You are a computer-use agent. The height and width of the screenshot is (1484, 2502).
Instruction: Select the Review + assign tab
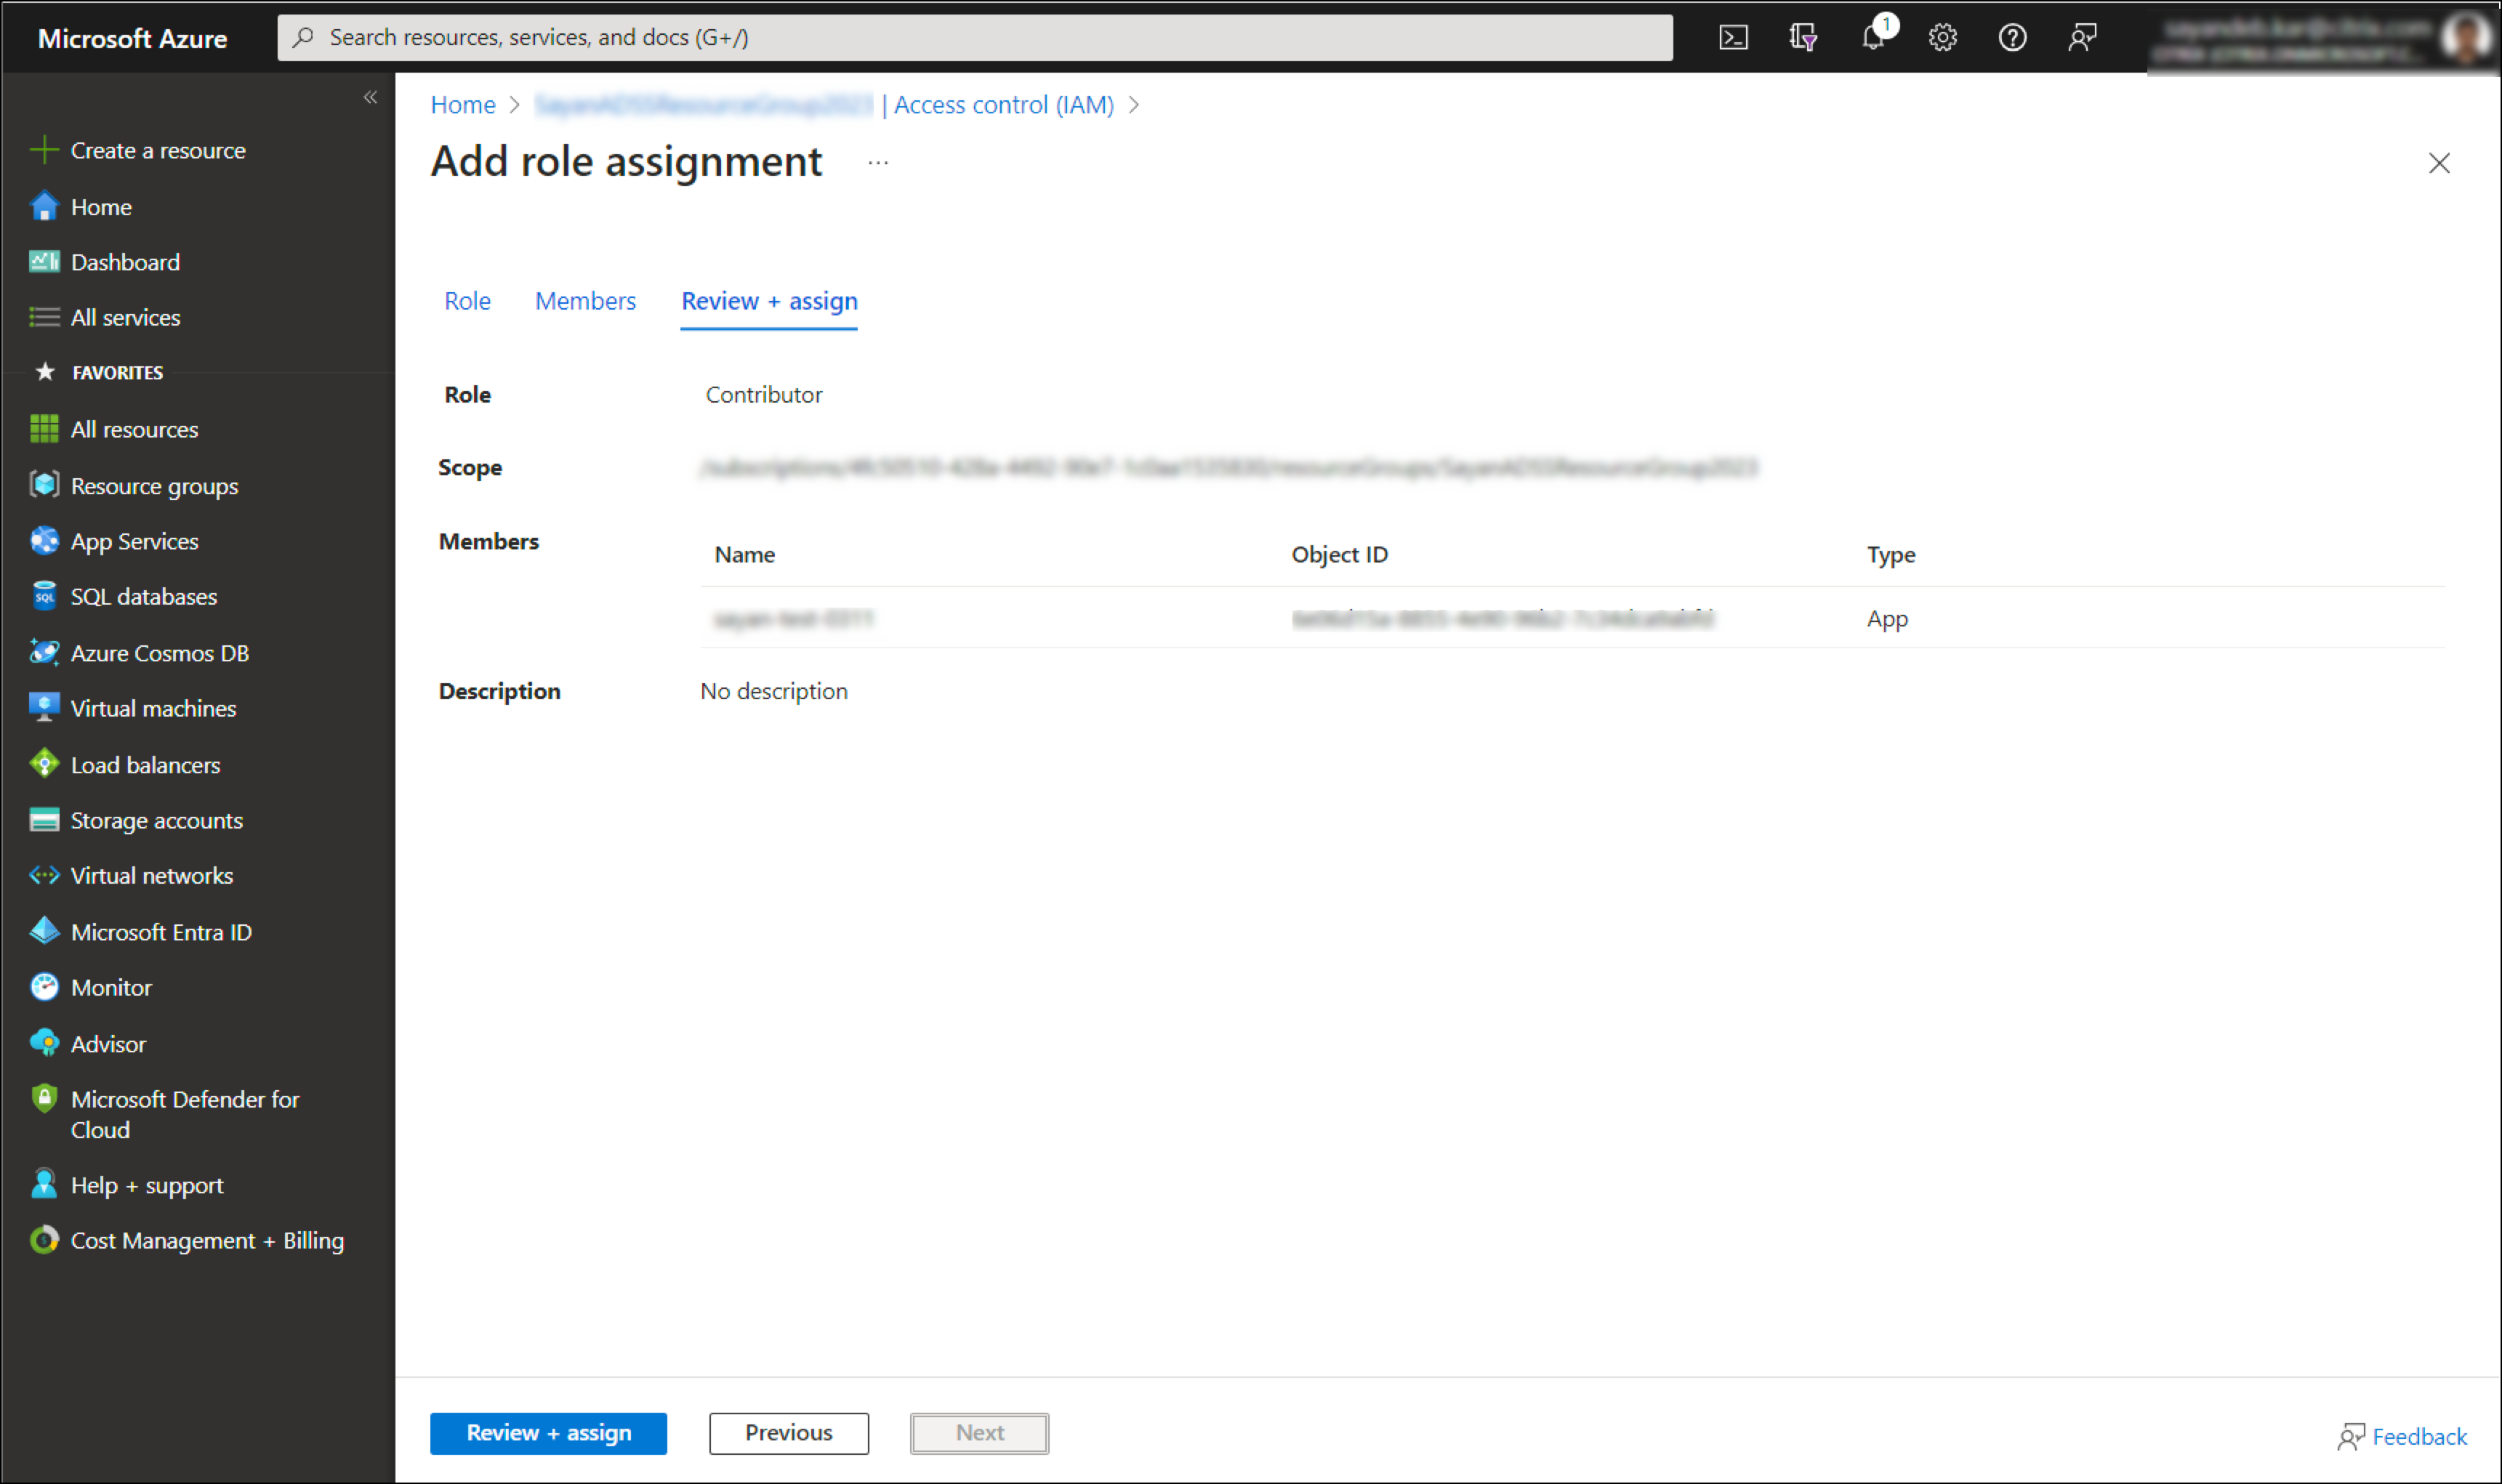pos(769,301)
